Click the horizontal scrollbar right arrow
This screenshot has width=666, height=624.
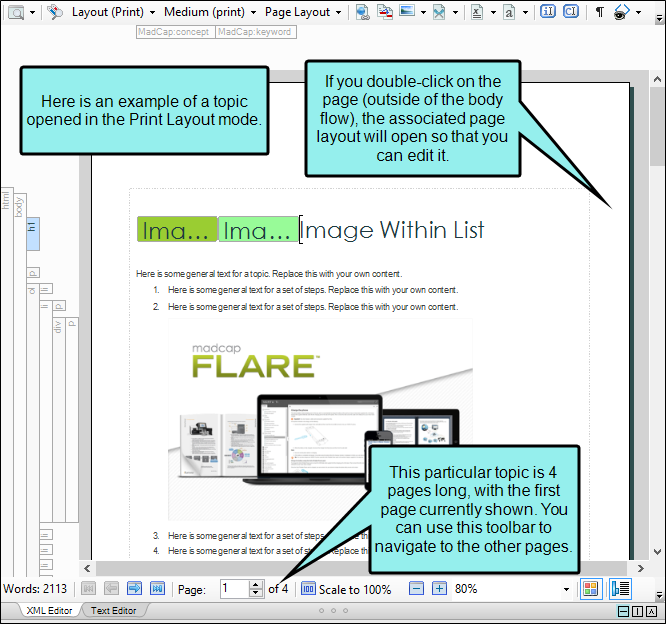[x=641, y=568]
